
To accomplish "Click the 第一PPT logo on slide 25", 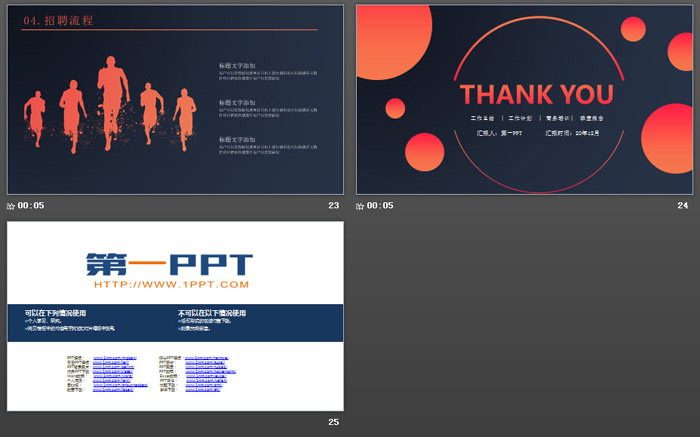I will point(168,264).
